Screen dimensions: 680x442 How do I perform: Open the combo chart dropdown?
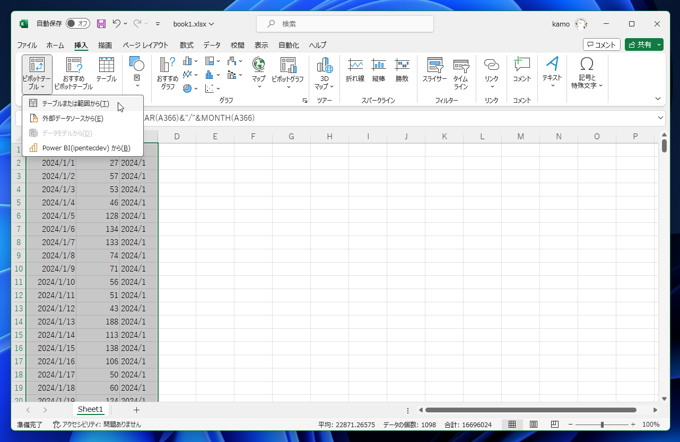pyautogui.click(x=235, y=75)
